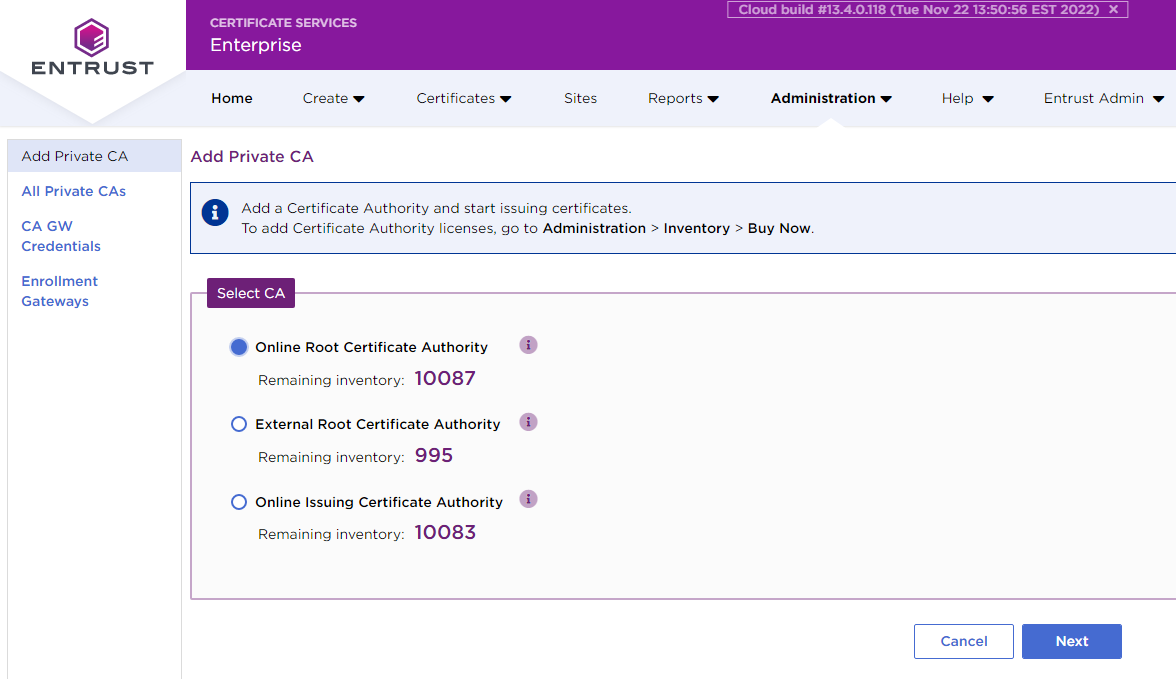
Task: Select Online Root Certificate Authority option
Action: [239, 347]
